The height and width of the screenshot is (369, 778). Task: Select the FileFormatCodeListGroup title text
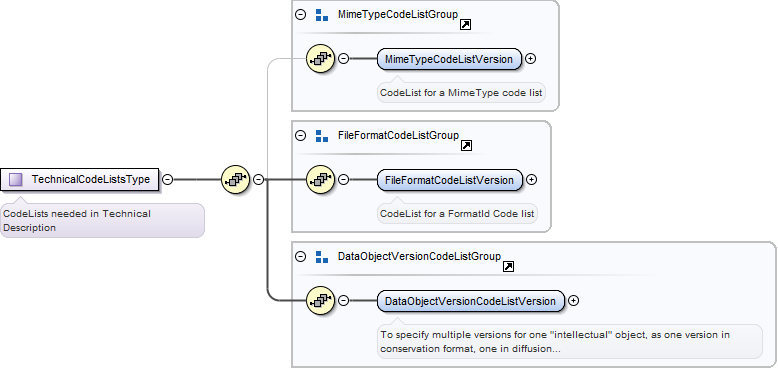[x=398, y=135]
